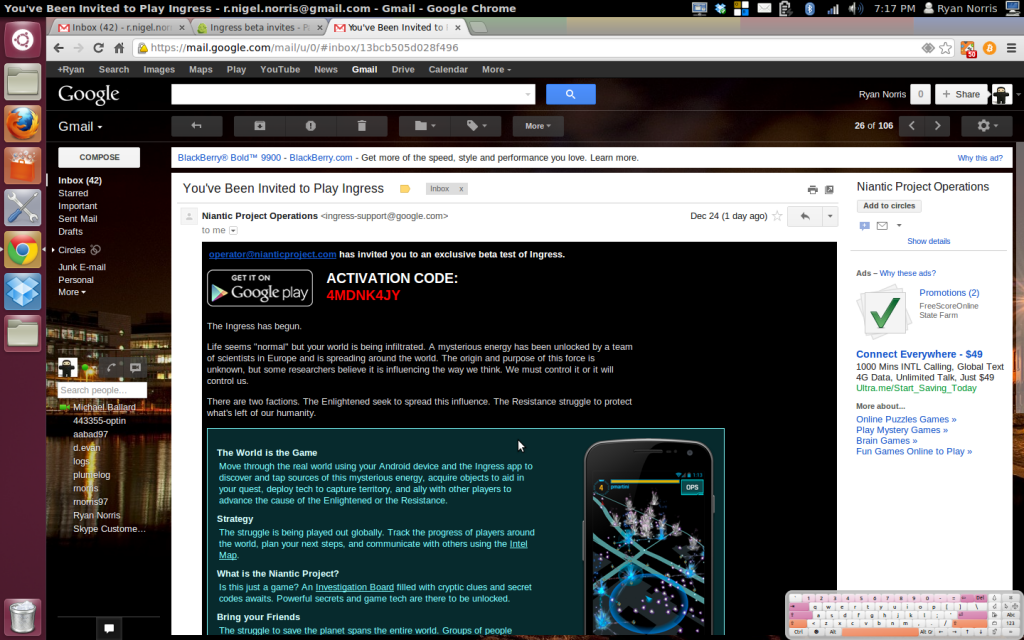Open the More menu in Google bar
This screenshot has height=640, width=1024.
(496, 69)
